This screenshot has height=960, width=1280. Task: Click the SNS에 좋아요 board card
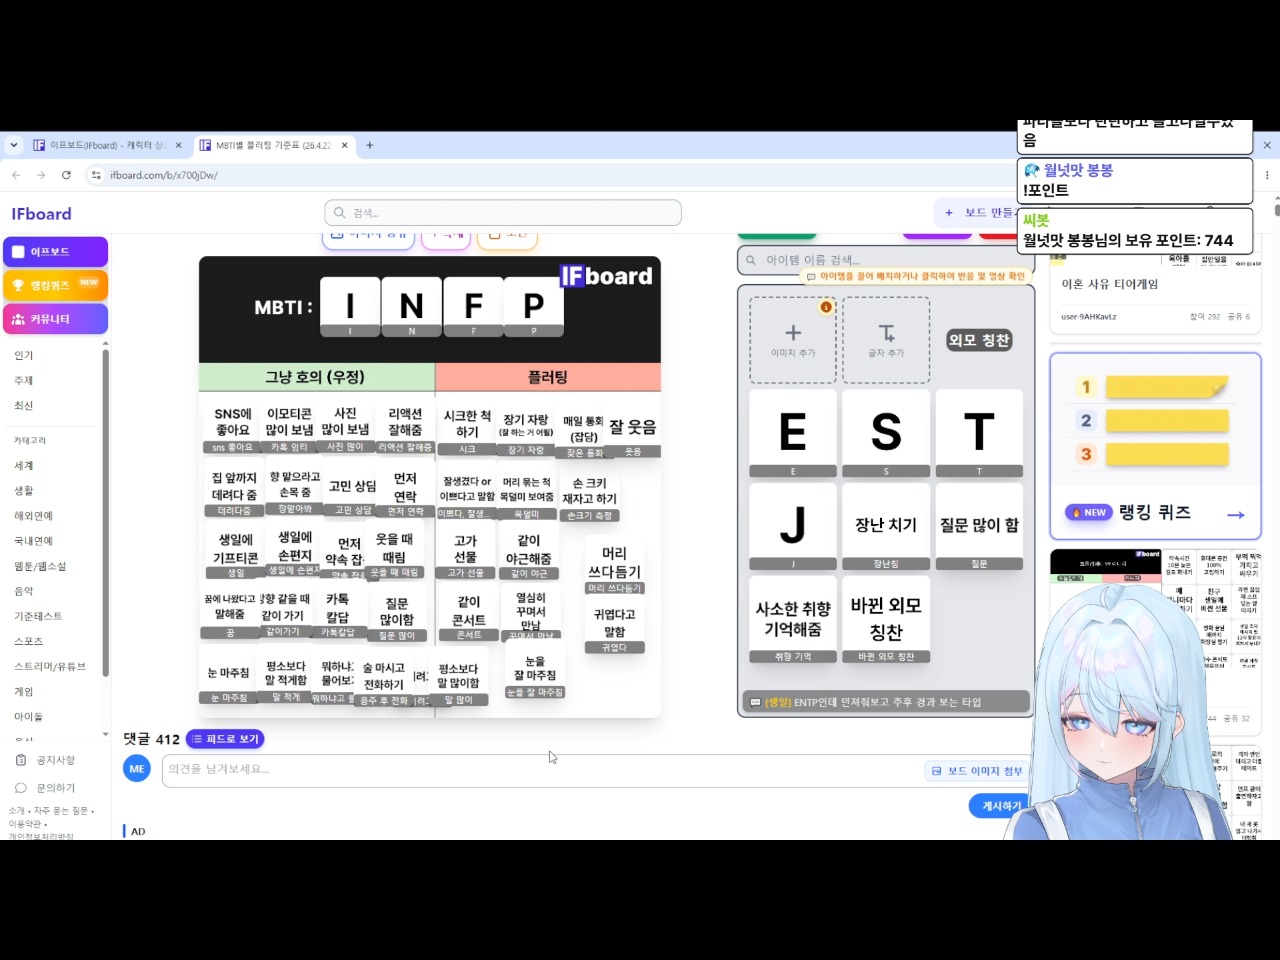[233, 428]
